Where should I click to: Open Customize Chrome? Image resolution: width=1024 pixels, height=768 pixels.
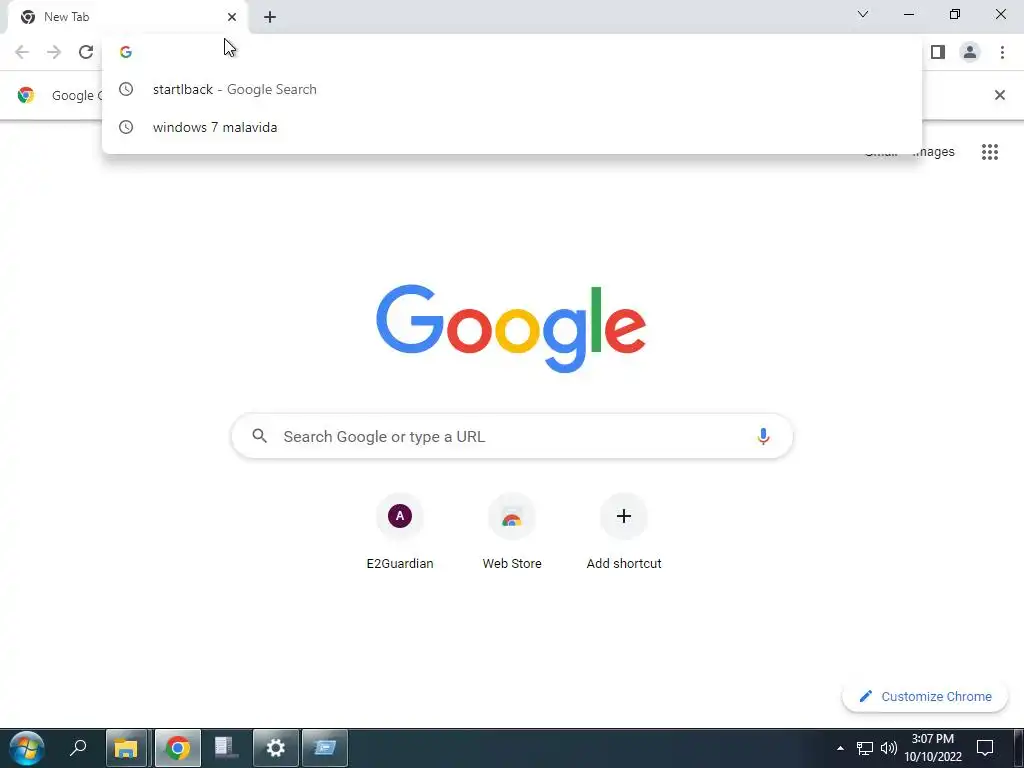(925, 697)
